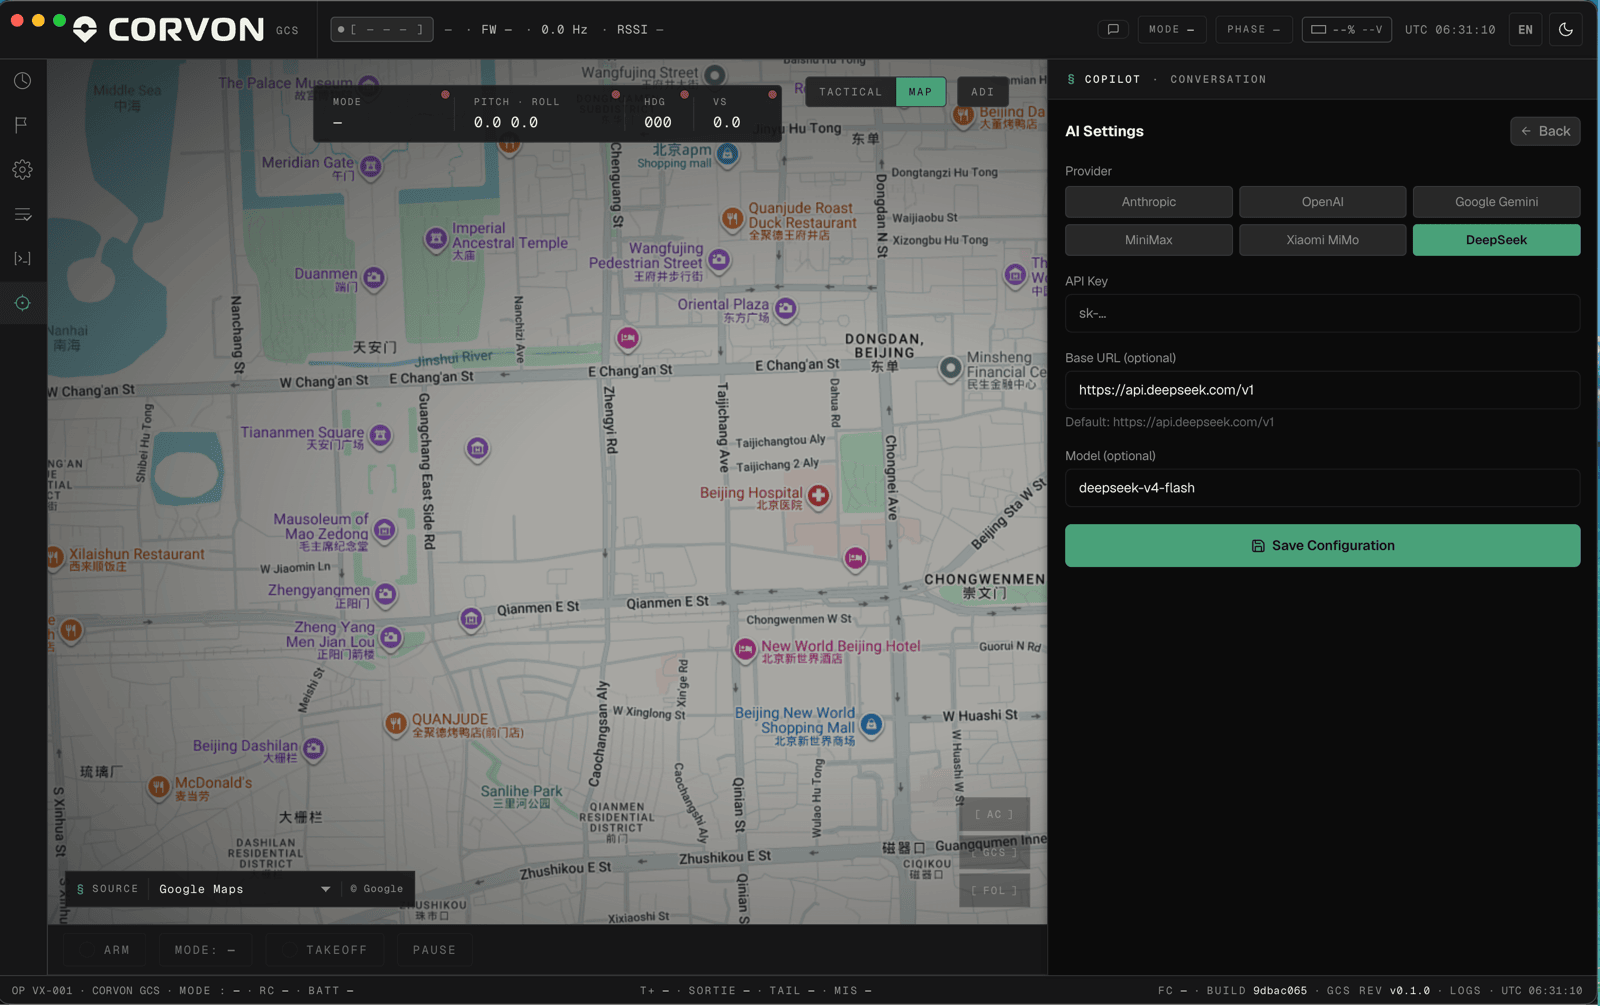Open the PHASE selector in top bar
This screenshot has height=1006, width=1600.
(x=1253, y=30)
